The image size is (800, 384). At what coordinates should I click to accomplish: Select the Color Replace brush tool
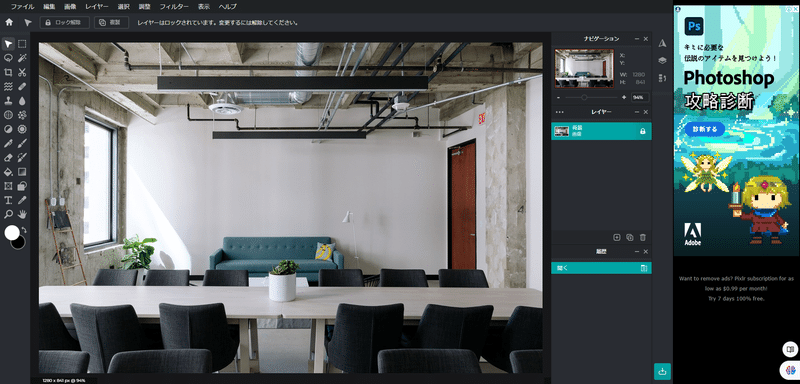click(22, 158)
